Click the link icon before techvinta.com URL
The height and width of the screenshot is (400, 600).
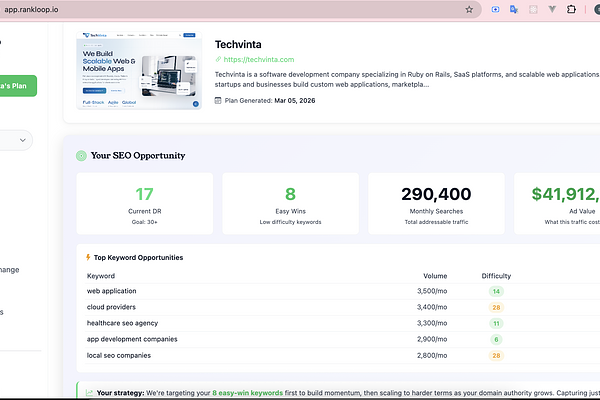point(219,60)
